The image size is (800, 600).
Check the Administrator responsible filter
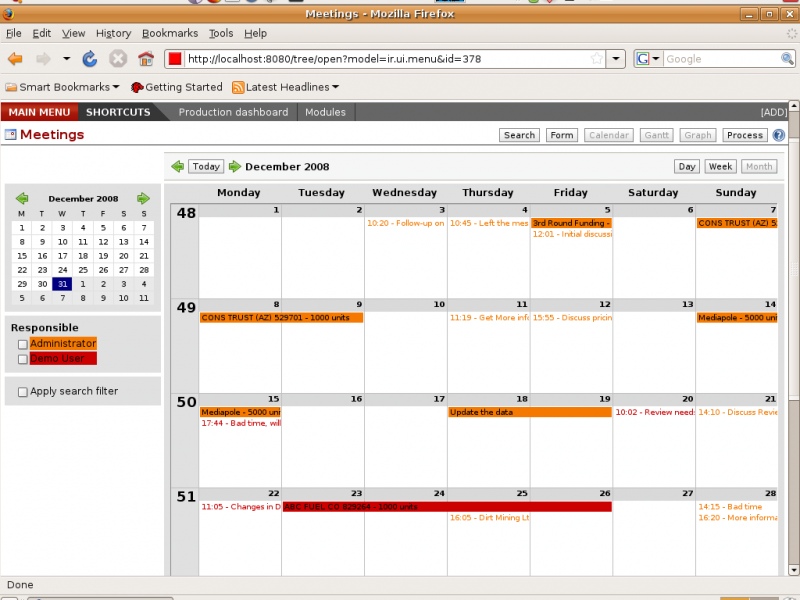tap(22, 342)
